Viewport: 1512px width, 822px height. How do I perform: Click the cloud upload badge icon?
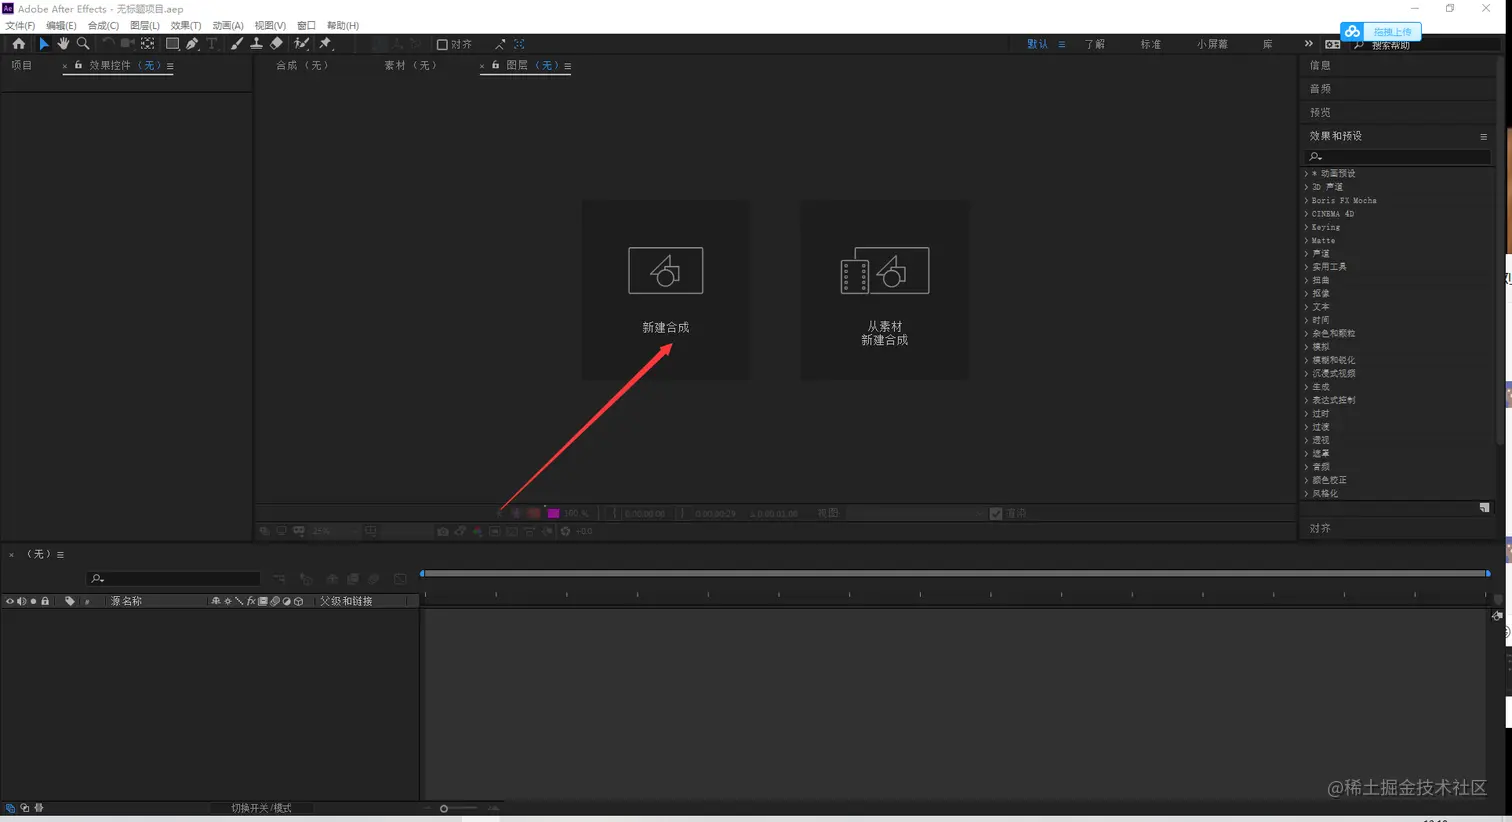click(x=1352, y=32)
